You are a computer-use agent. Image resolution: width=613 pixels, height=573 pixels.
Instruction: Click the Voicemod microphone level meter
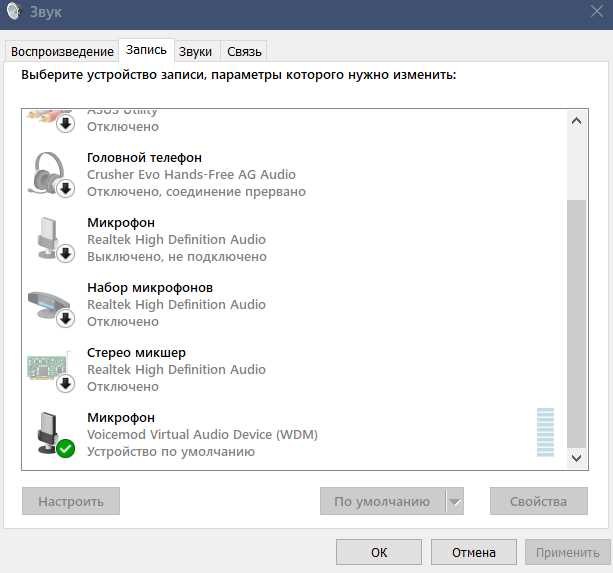click(x=545, y=432)
